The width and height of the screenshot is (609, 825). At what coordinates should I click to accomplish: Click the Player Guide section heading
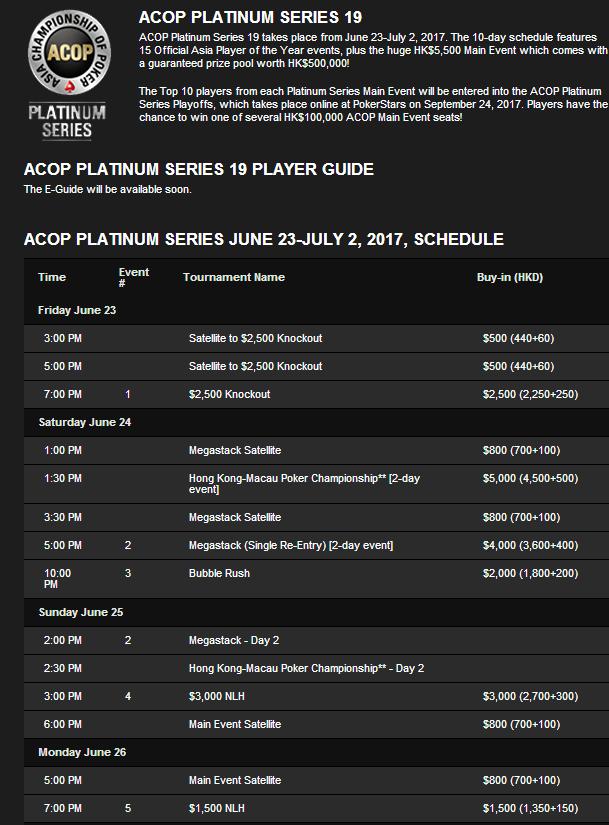click(x=198, y=169)
